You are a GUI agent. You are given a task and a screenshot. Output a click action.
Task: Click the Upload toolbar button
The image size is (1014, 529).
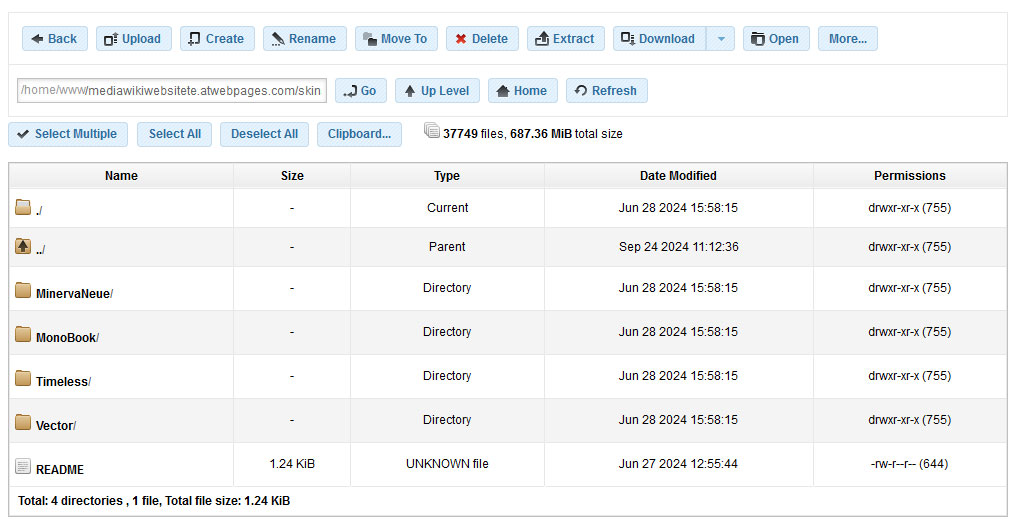click(x=134, y=39)
